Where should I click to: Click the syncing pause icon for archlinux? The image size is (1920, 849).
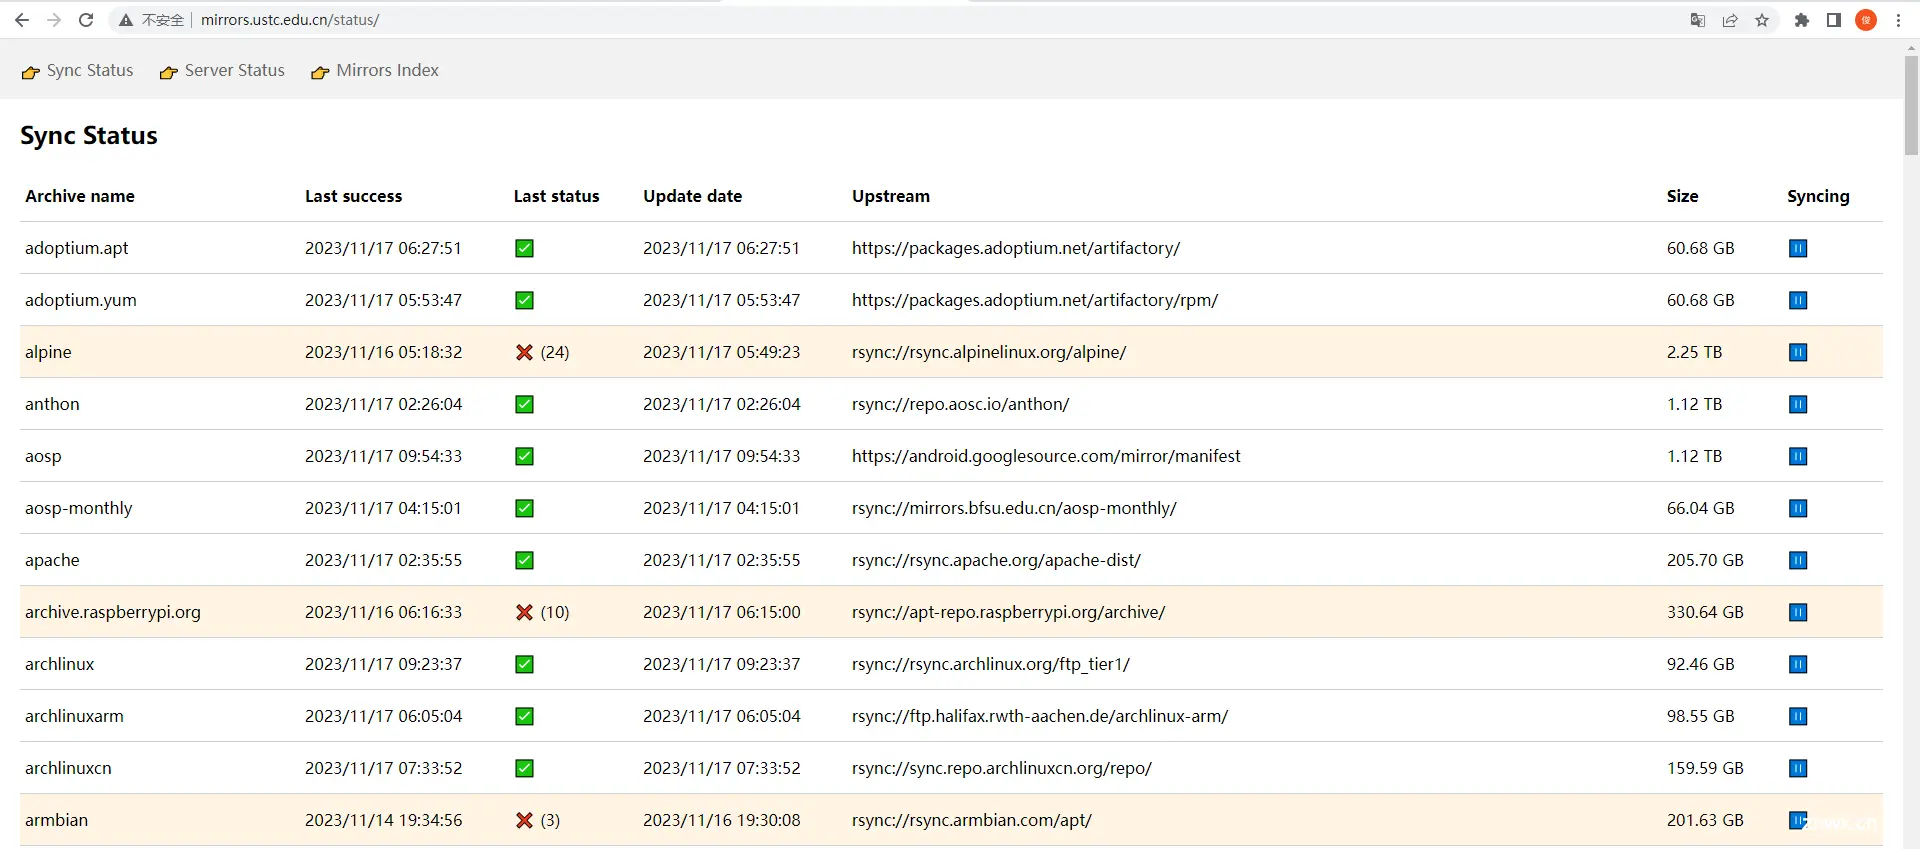point(1798,664)
